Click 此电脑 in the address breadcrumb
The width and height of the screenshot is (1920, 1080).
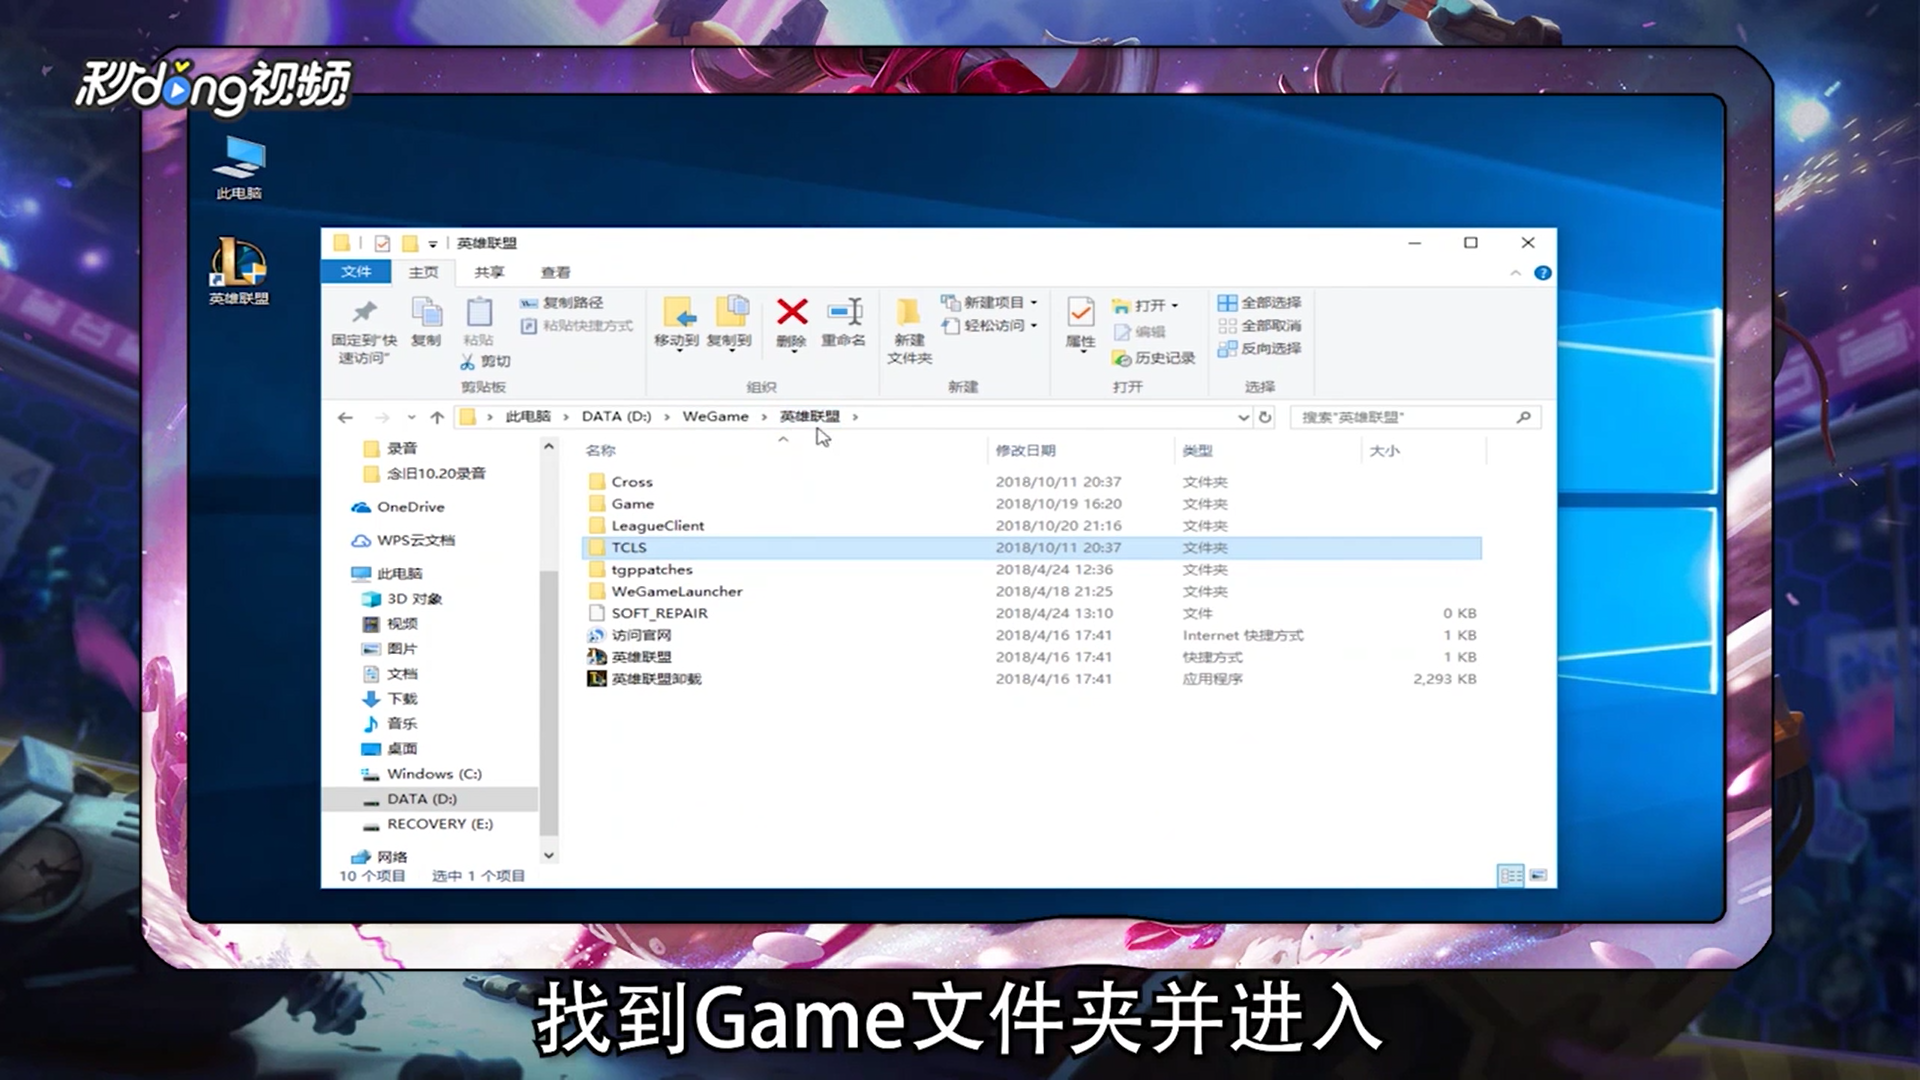coord(528,416)
